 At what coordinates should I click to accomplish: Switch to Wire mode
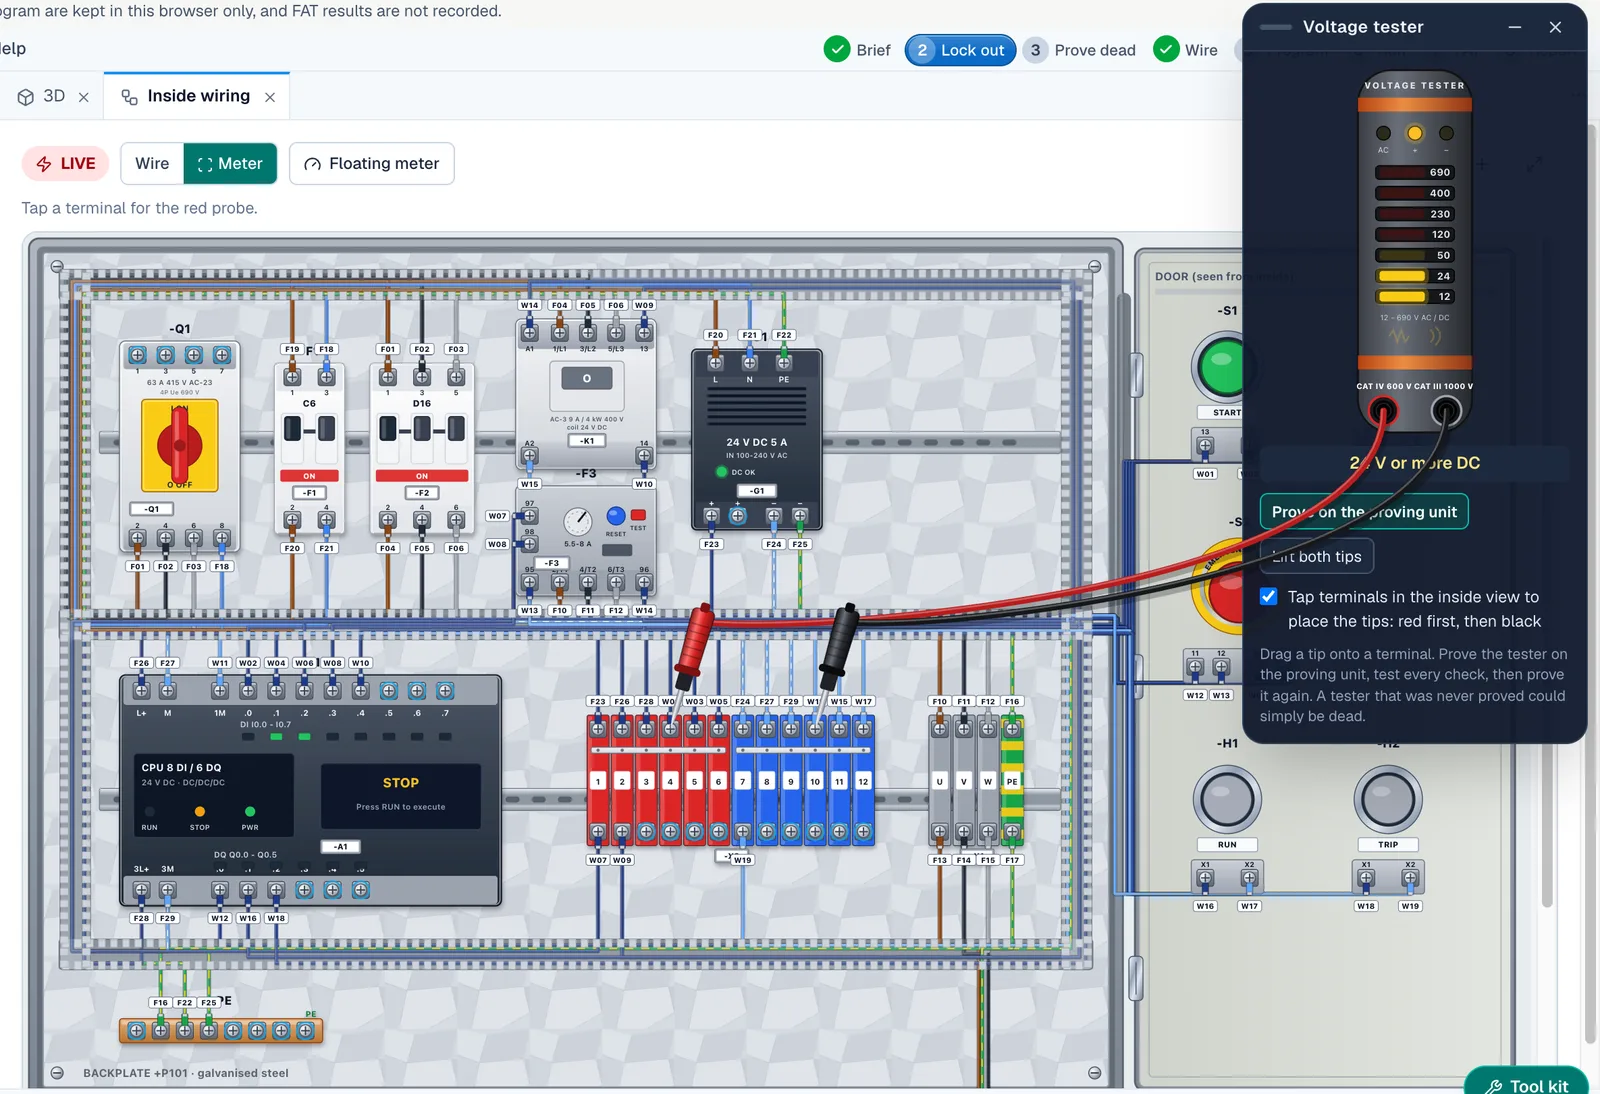coord(152,164)
